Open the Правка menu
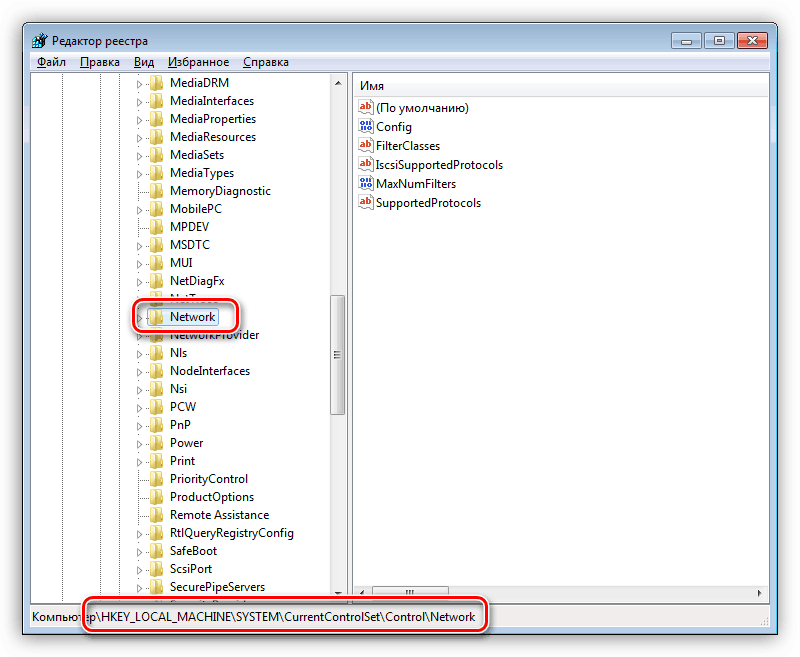This screenshot has width=800, height=657. tap(99, 61)
